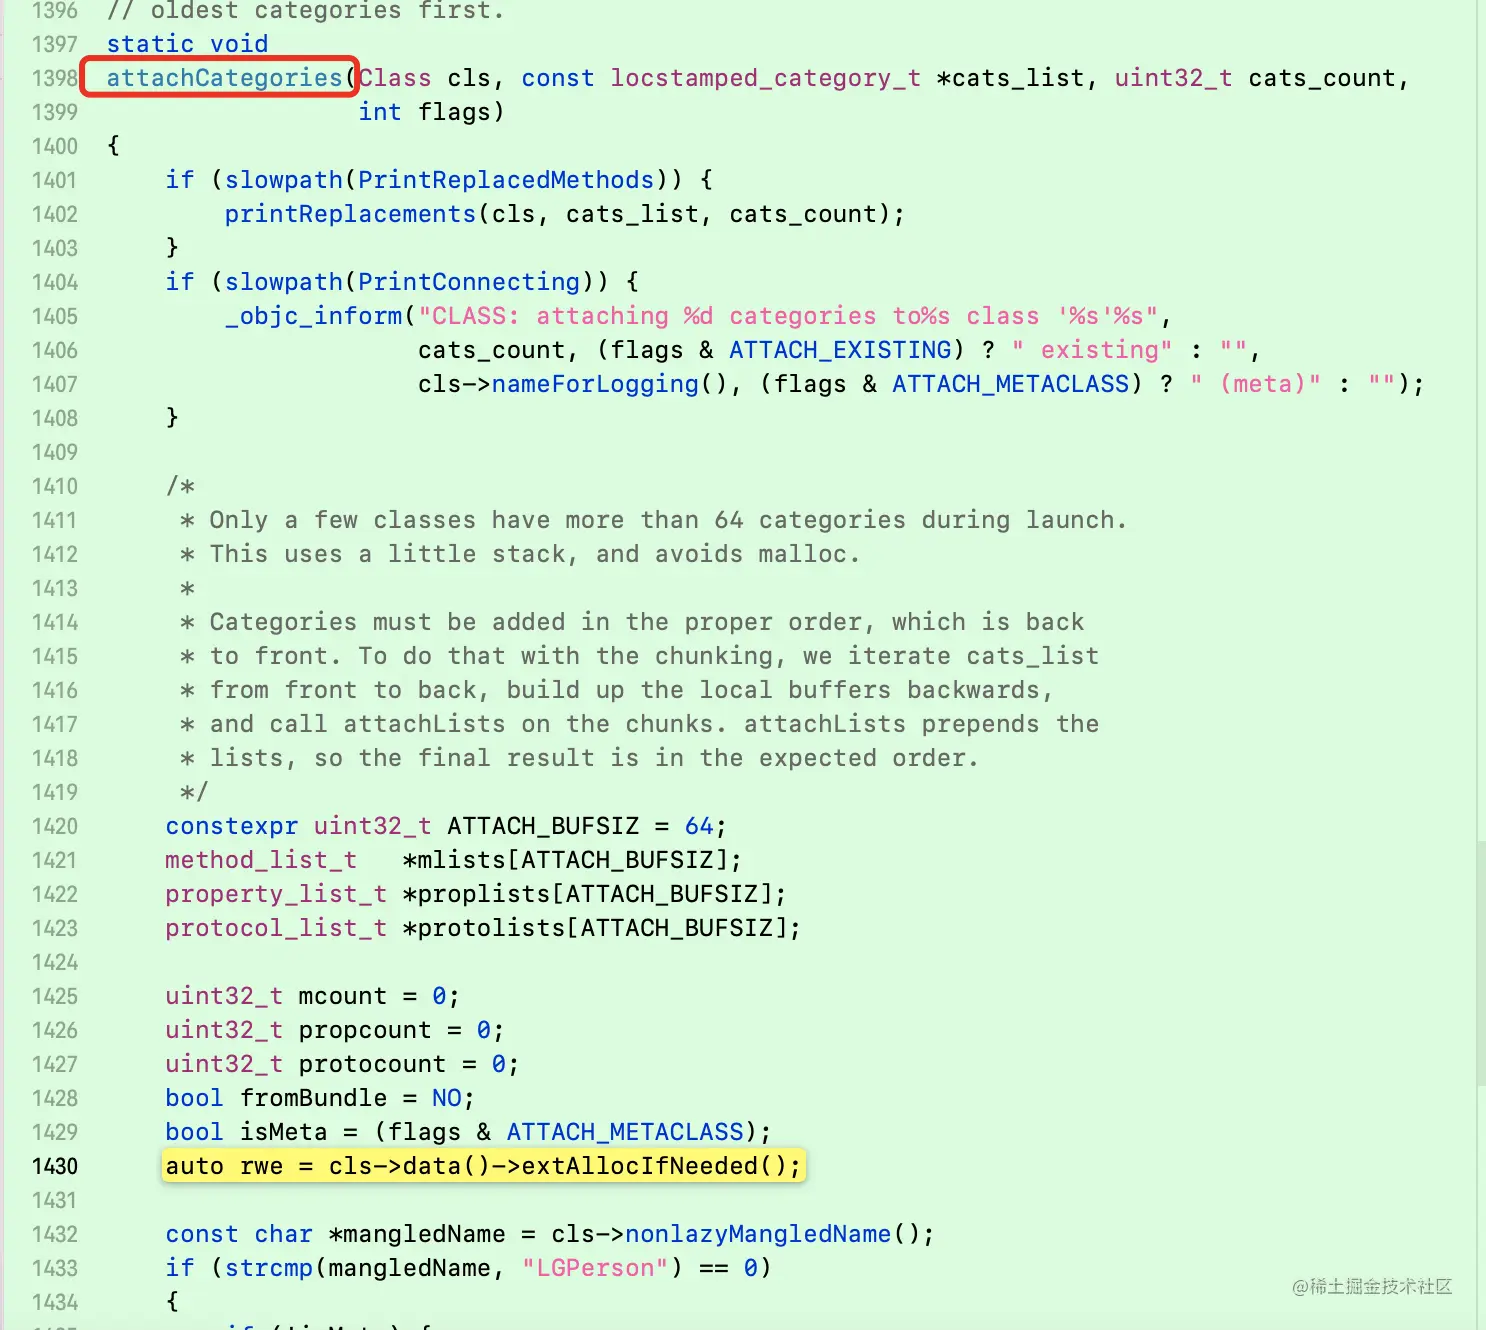Click the nameForLogging method call

point(595,384)
